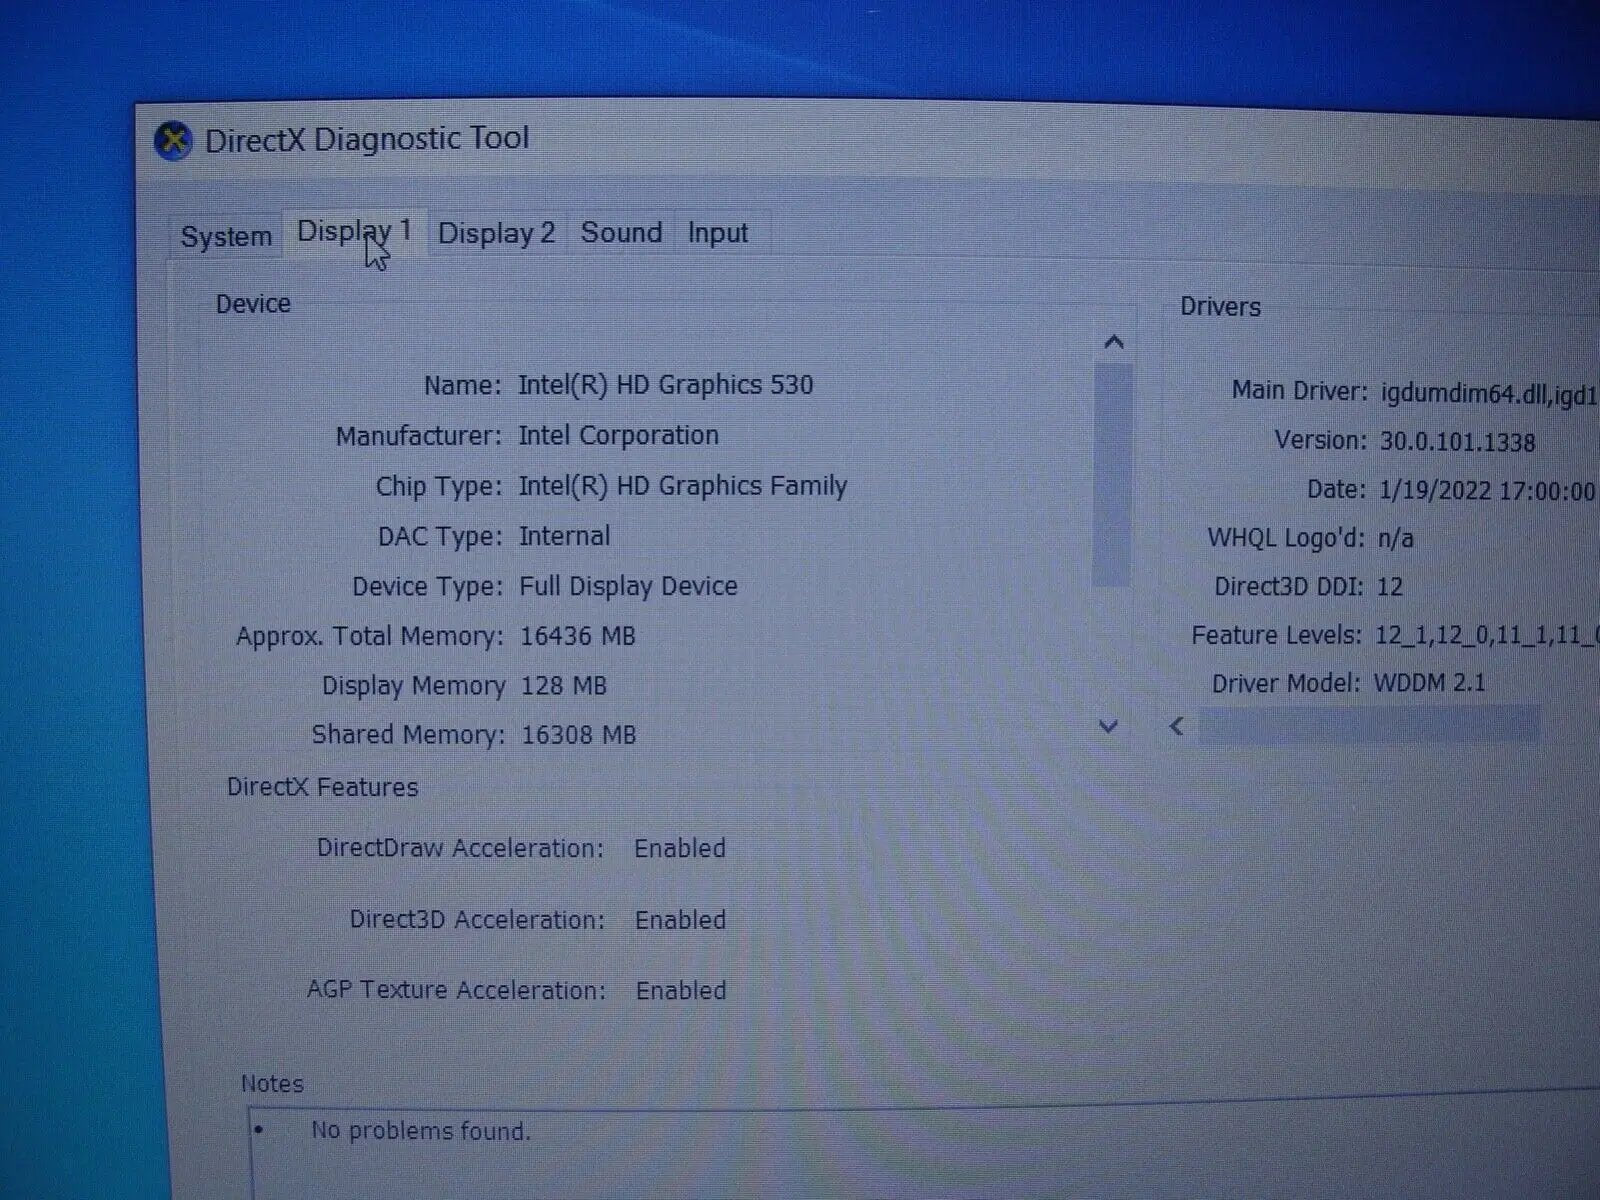Click the Direct3D DDI value 12
This screenshot has width=1600, height=1200.
[x=1389, y=586]
